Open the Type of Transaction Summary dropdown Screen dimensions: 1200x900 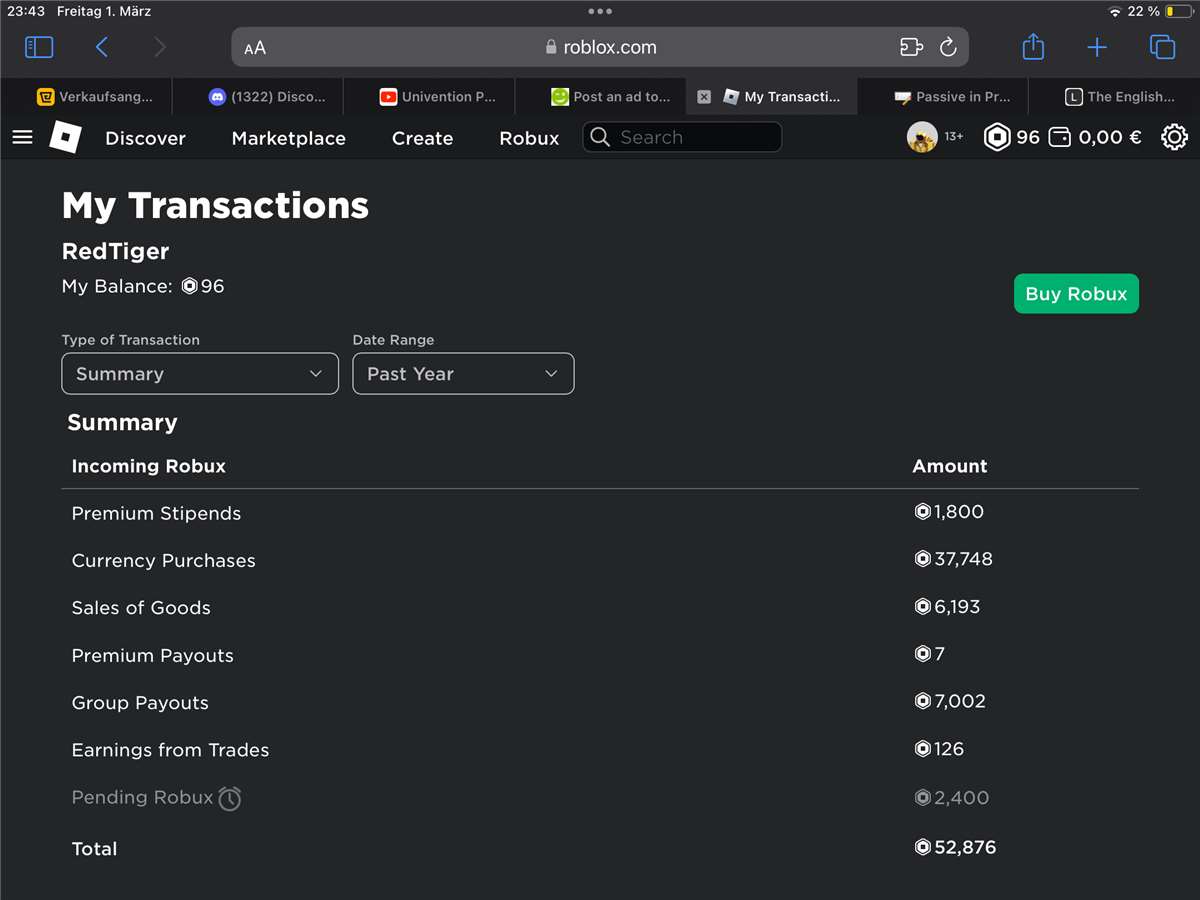200,373
